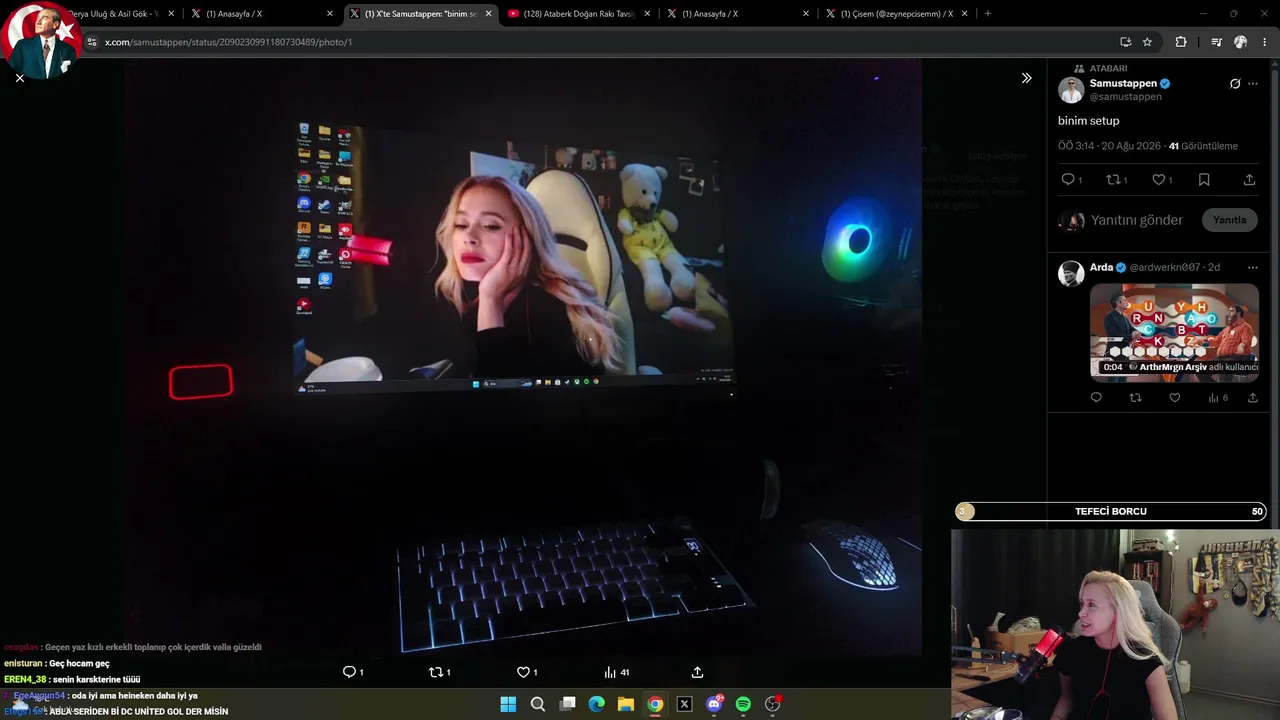This screenshot has width=1280, height=720.
Task: Open Discord from the taskbar
Action: (x=714, y=704)
